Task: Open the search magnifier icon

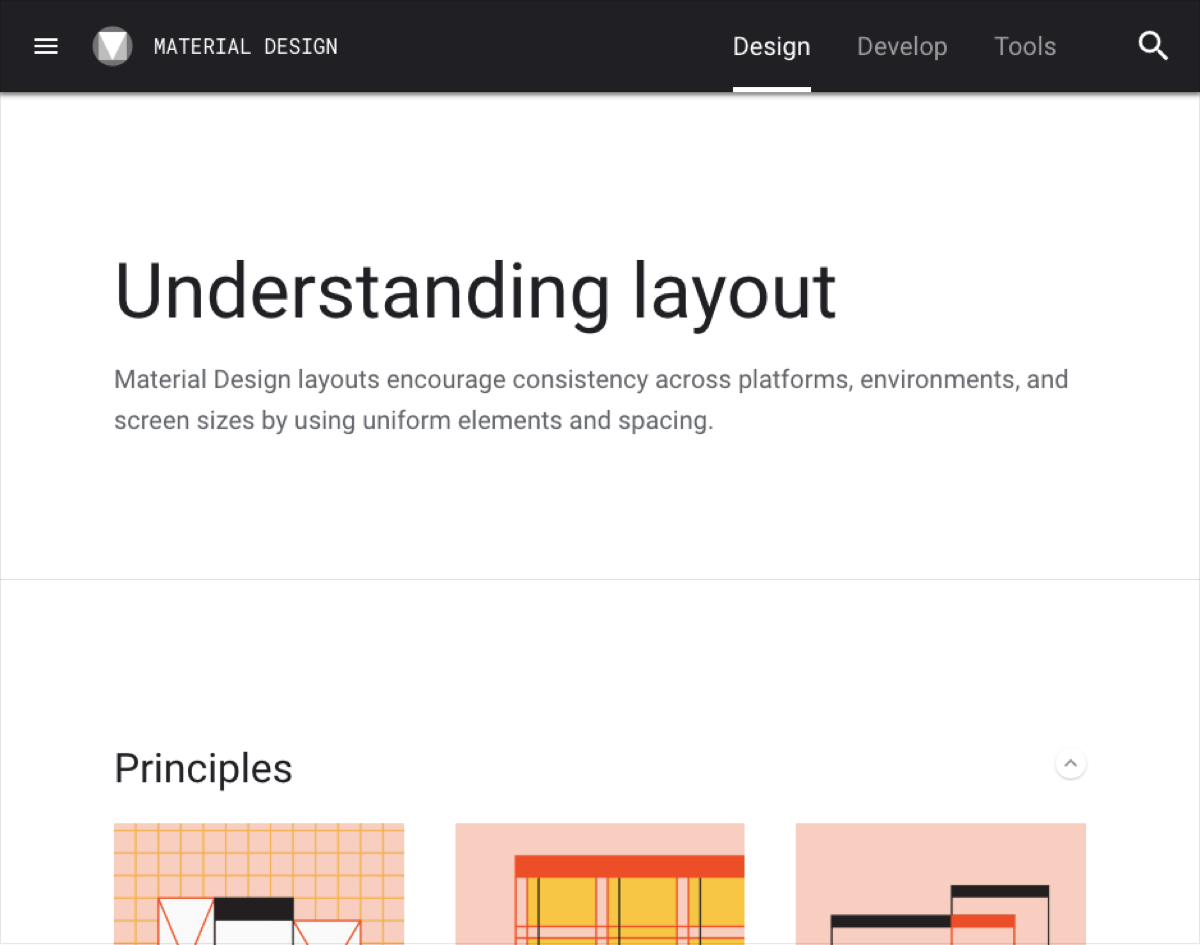Action: tap(1153, 46)
